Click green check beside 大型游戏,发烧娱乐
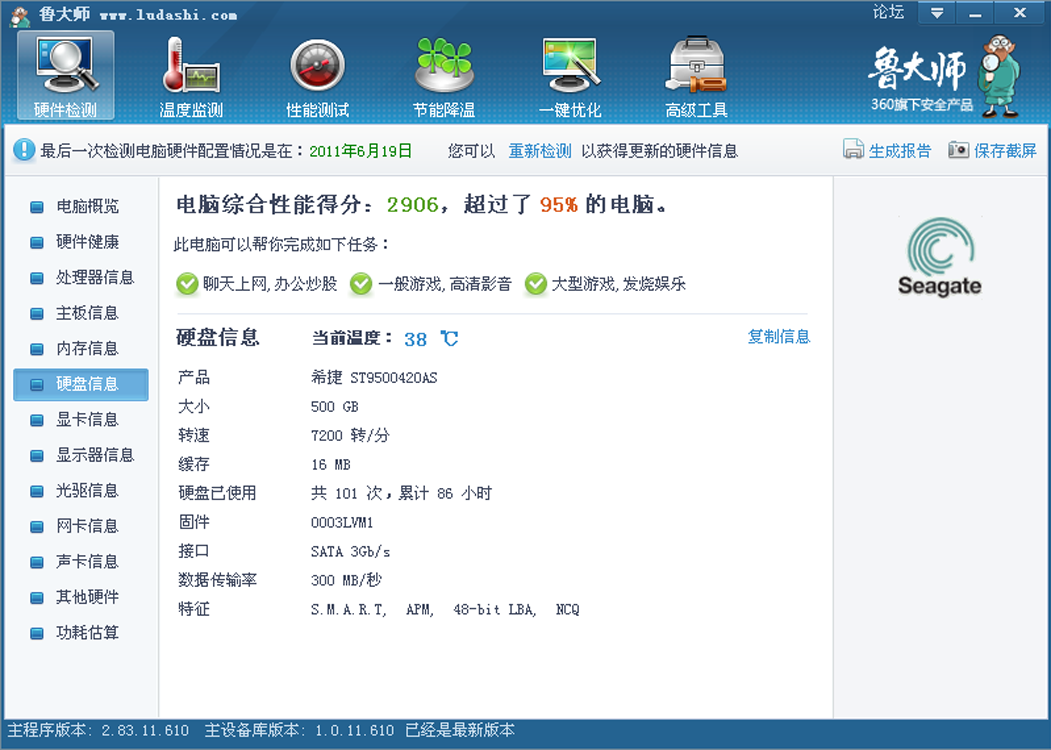1051x750 pixels. (536, 284)
